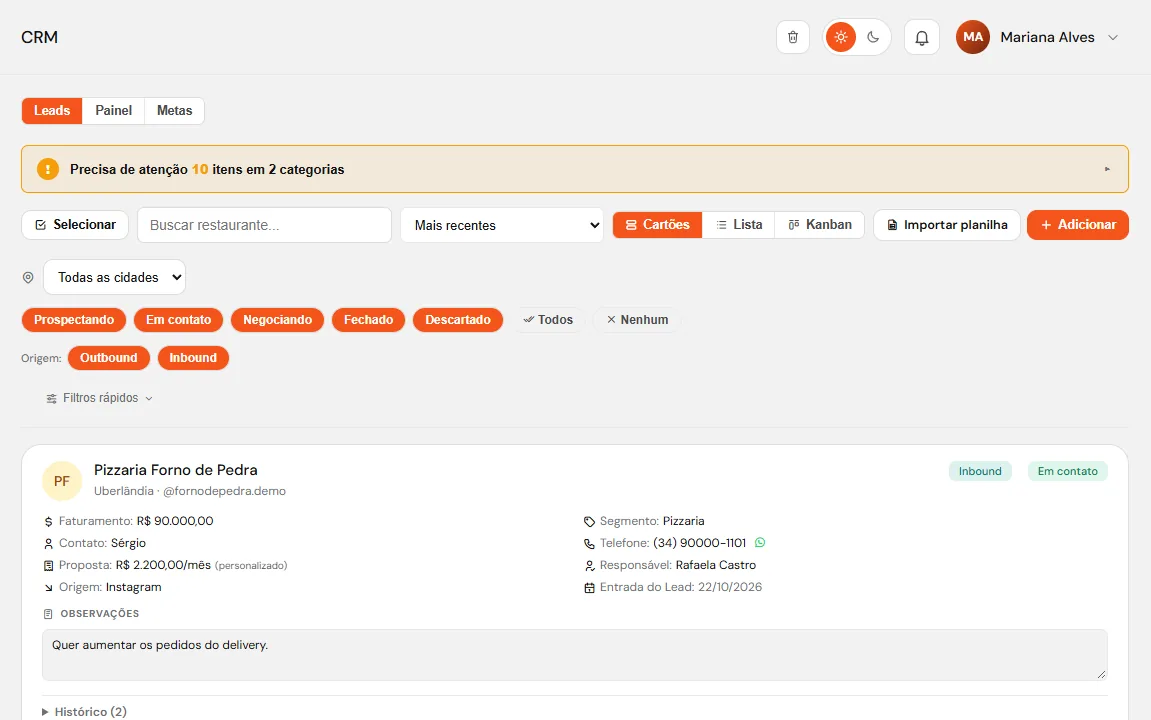Click the phone number (34) 90000-1101

[x=699, y=543]
